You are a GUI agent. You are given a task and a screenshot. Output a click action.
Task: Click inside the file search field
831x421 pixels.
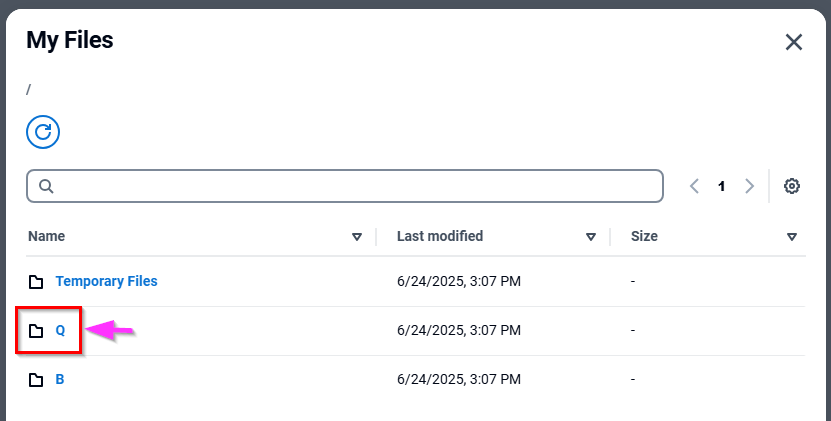coord(350,186)
